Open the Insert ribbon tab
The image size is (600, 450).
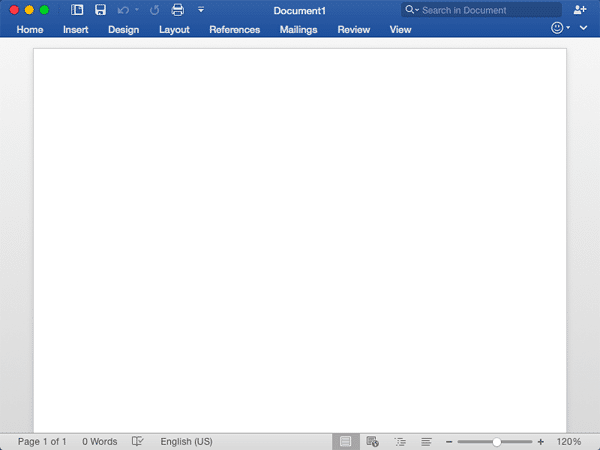click(x=76, y=30)
